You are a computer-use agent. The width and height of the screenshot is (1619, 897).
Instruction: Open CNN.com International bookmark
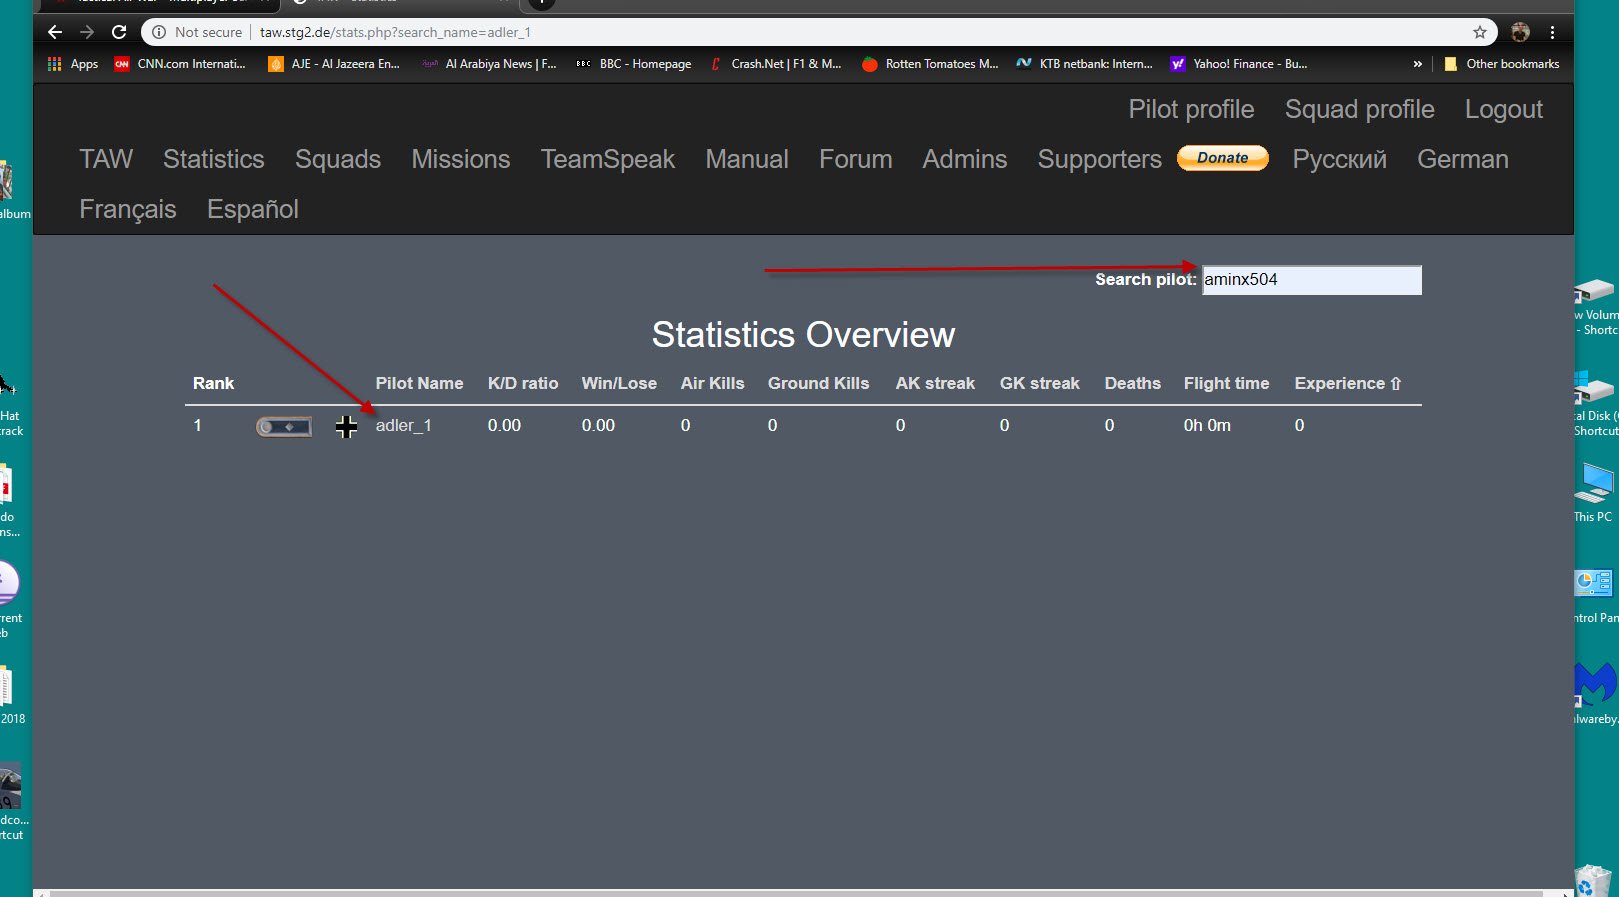tap(180, 64)
